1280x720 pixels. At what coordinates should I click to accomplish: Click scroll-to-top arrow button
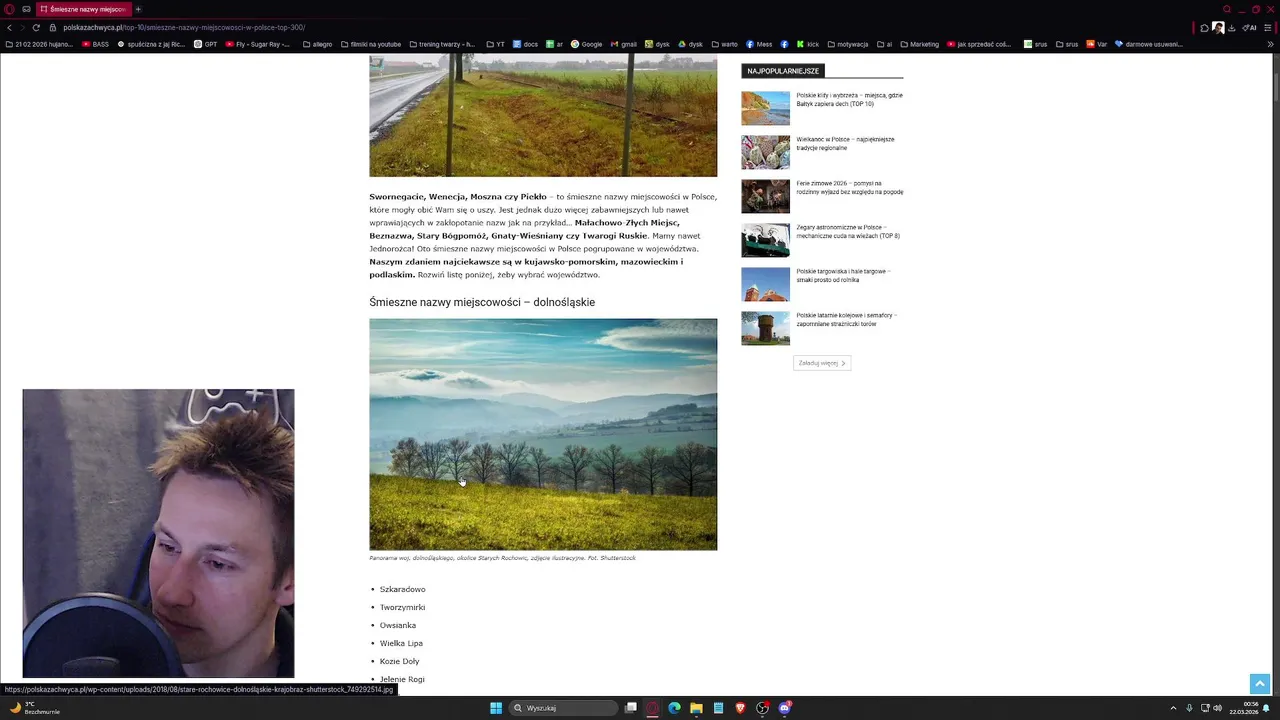[1259, 684]
